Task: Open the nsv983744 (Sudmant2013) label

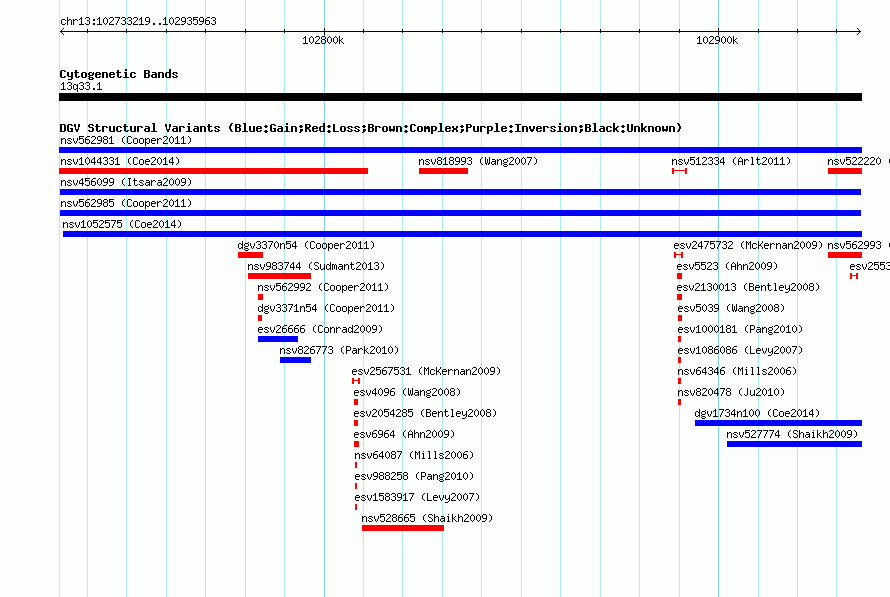Action: (316, 266)
